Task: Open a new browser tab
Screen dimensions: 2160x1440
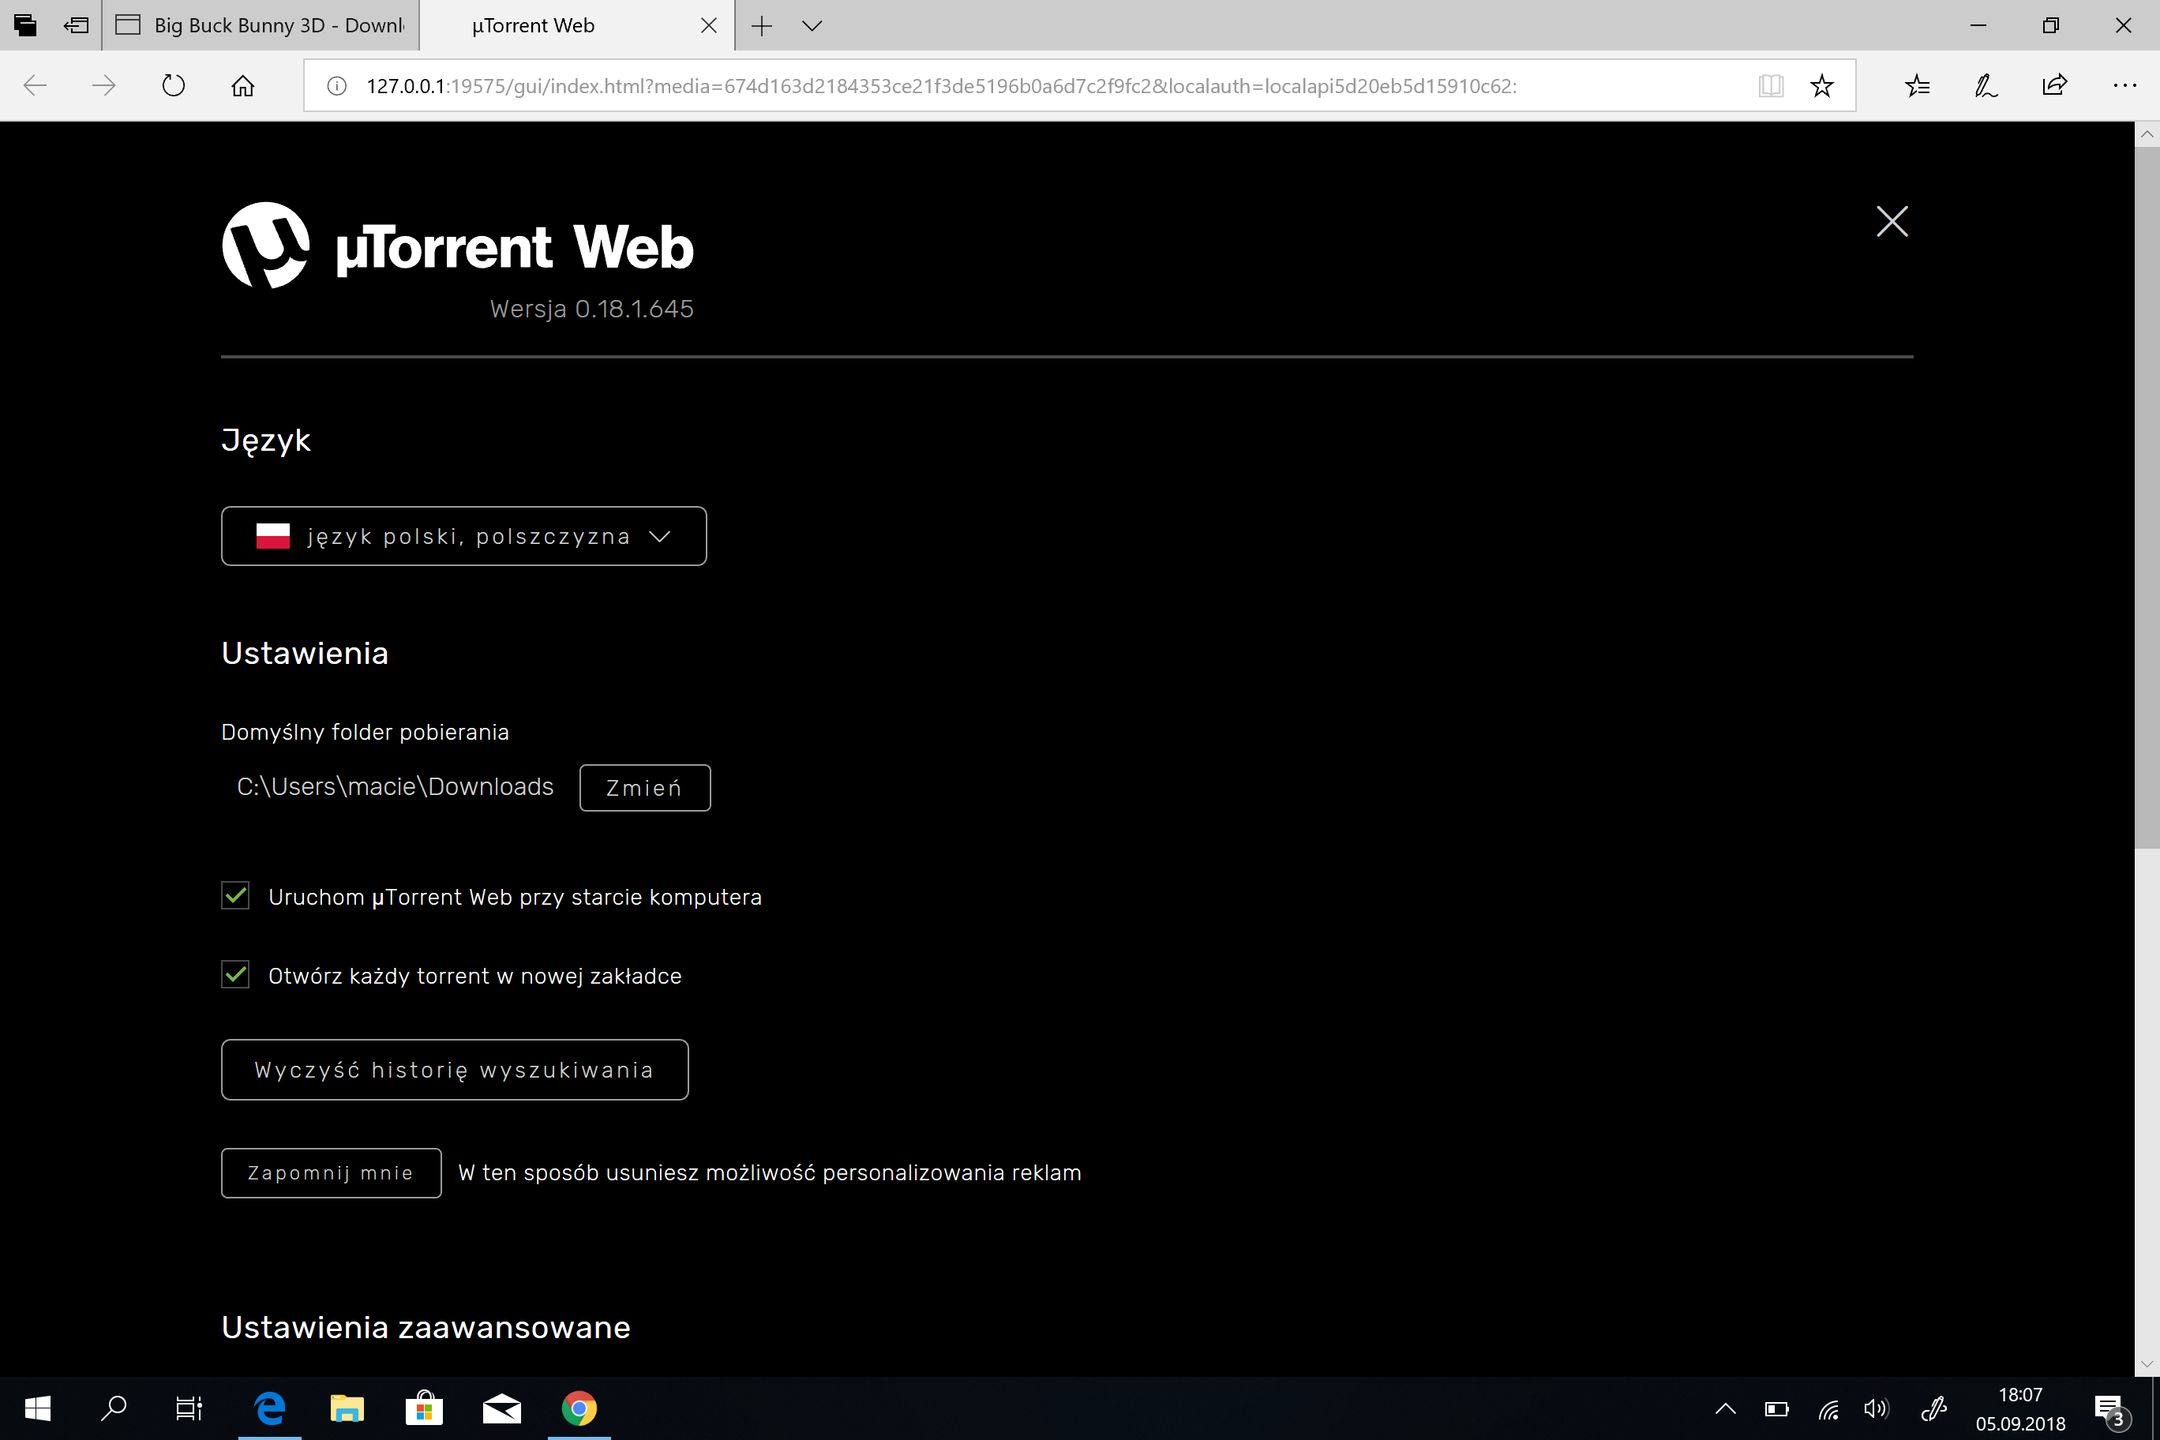Action: [x=762, y=26]
